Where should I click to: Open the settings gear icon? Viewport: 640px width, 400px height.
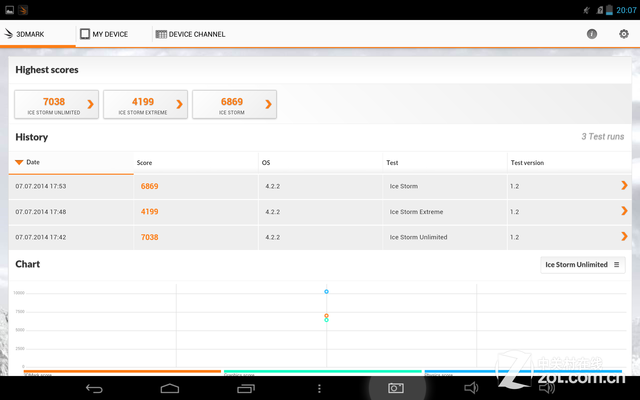pos(624,34)
